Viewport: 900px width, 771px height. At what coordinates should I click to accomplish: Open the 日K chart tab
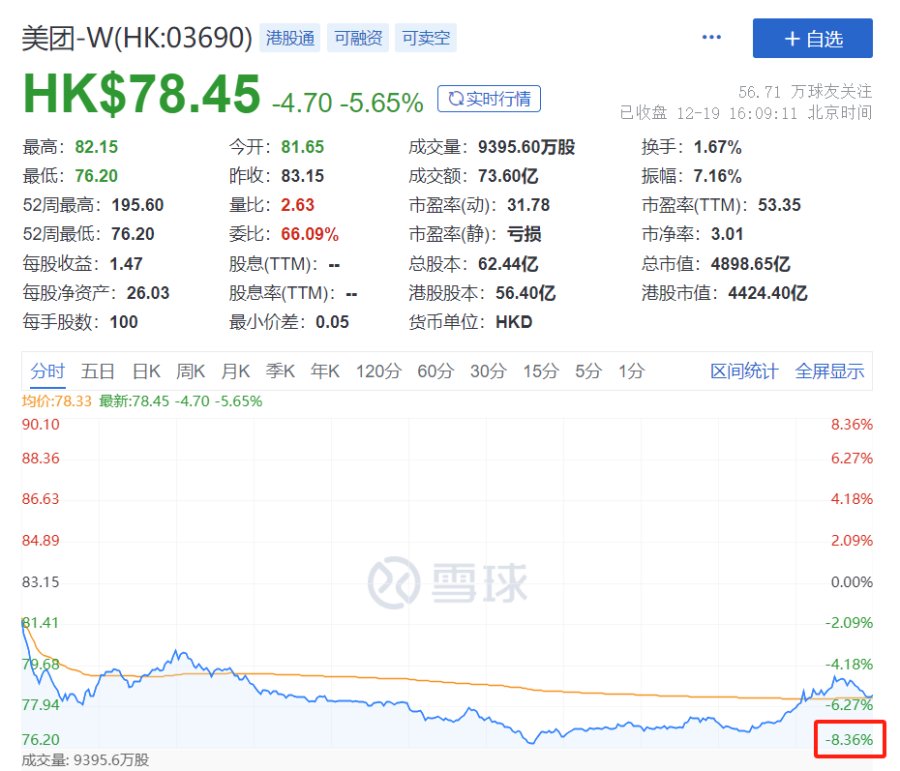click(x=146, y=371)
